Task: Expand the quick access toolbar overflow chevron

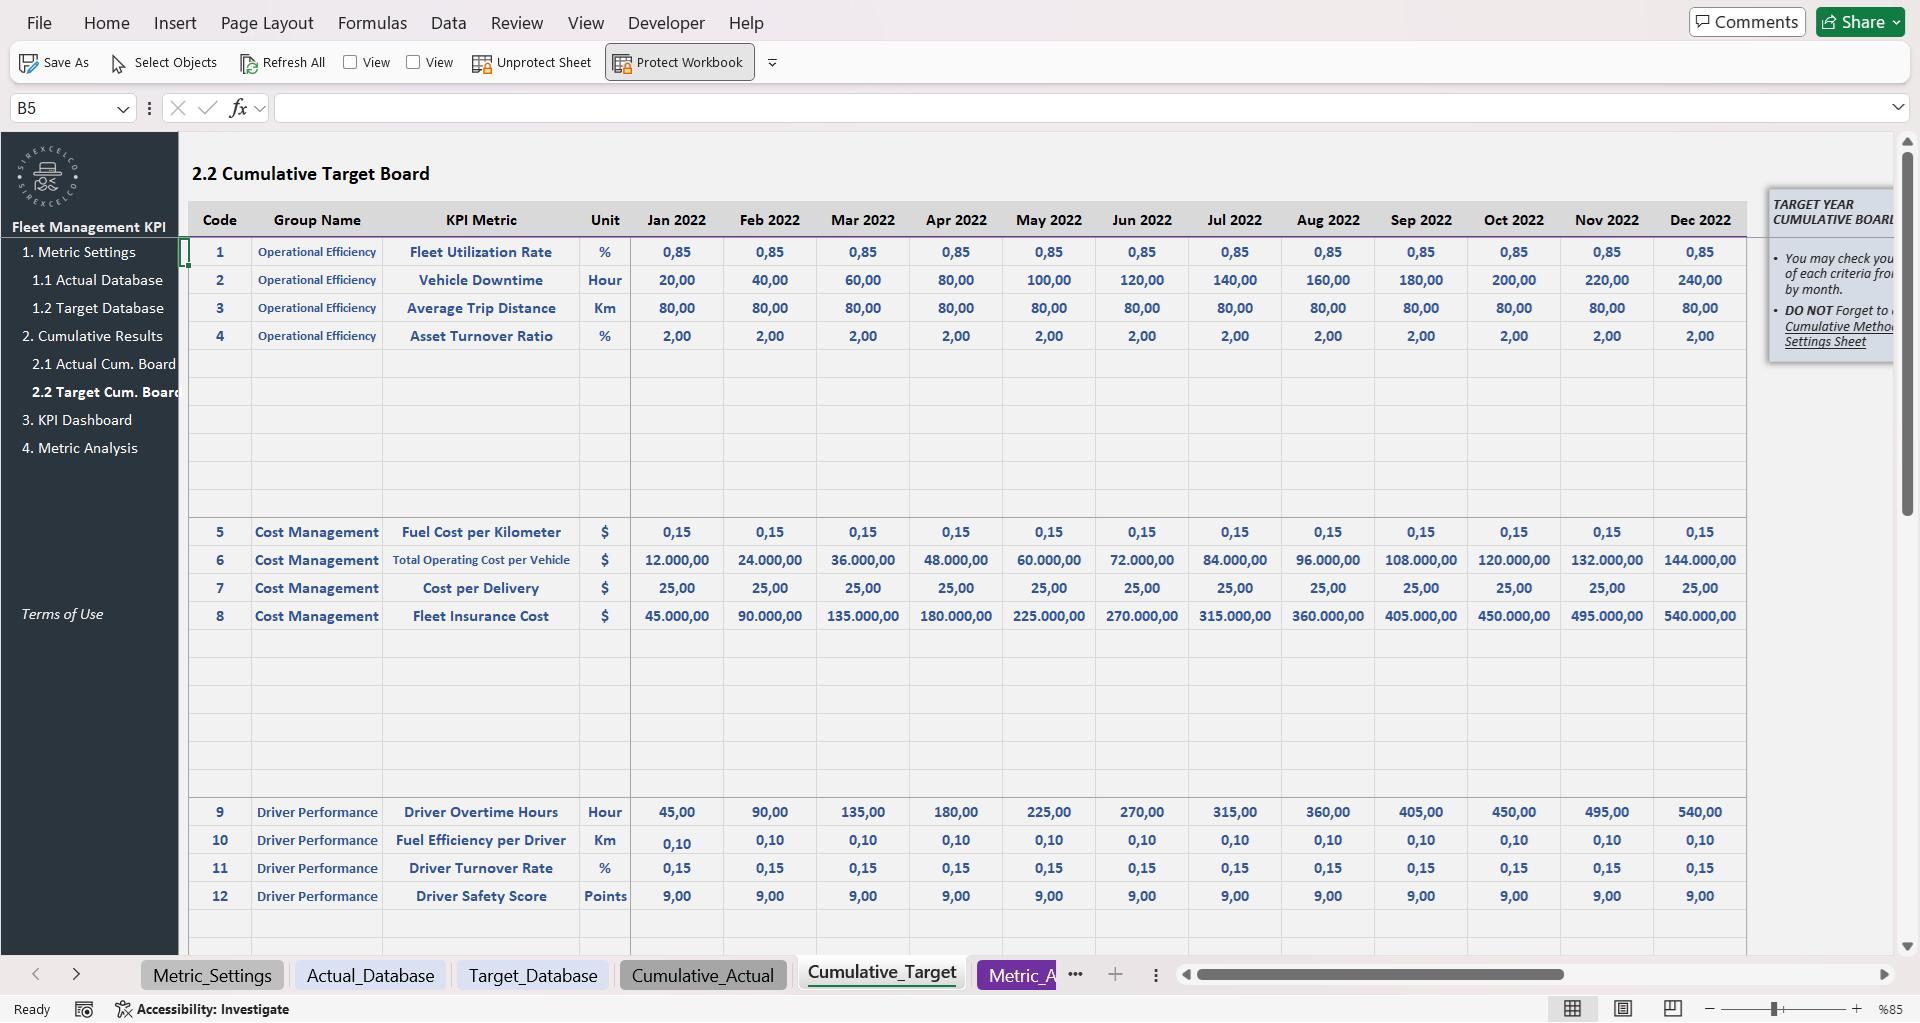Action: 772,62
